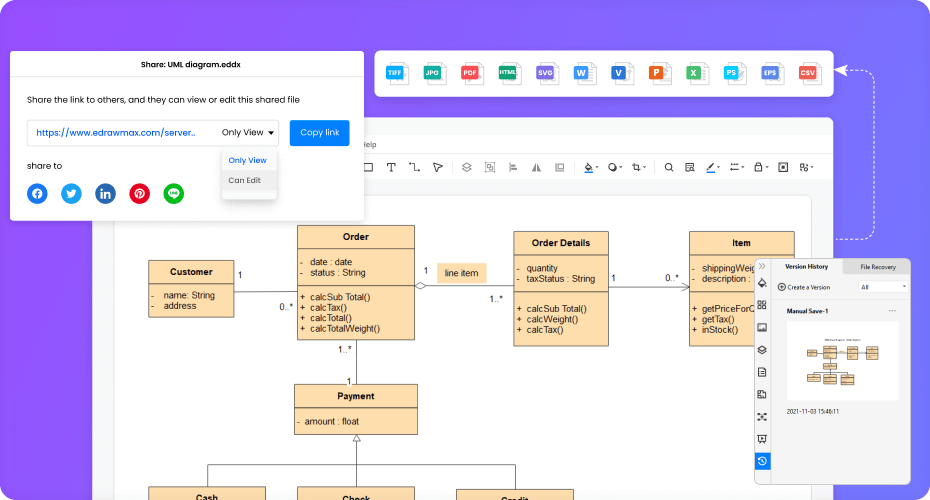This screenshot has height=500, width=930.
Task: Export the diagram as TIFF
Action: click(396, 74)
